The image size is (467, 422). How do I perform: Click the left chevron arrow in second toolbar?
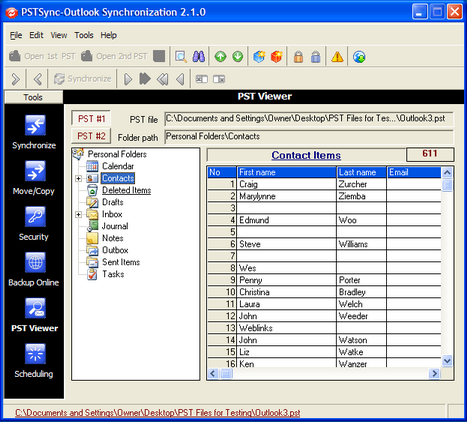(x=38, y=79)
